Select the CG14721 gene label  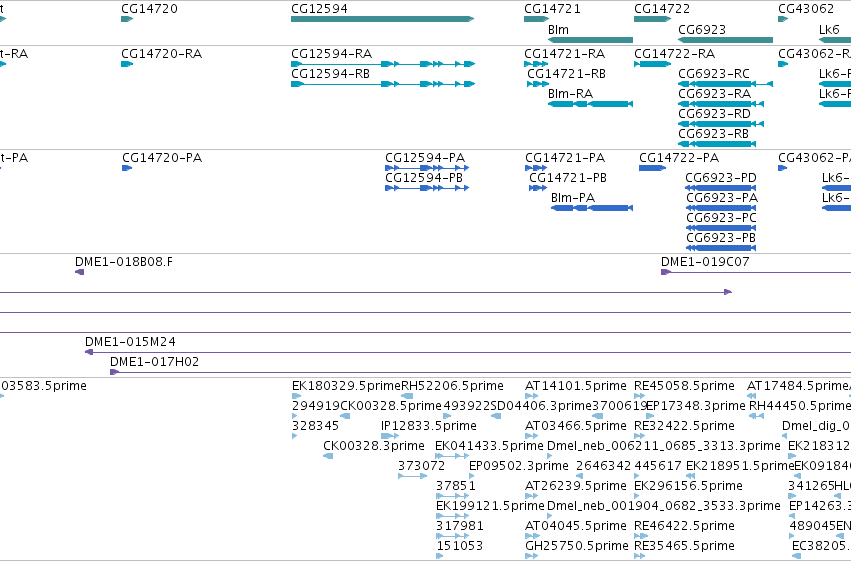552,9
